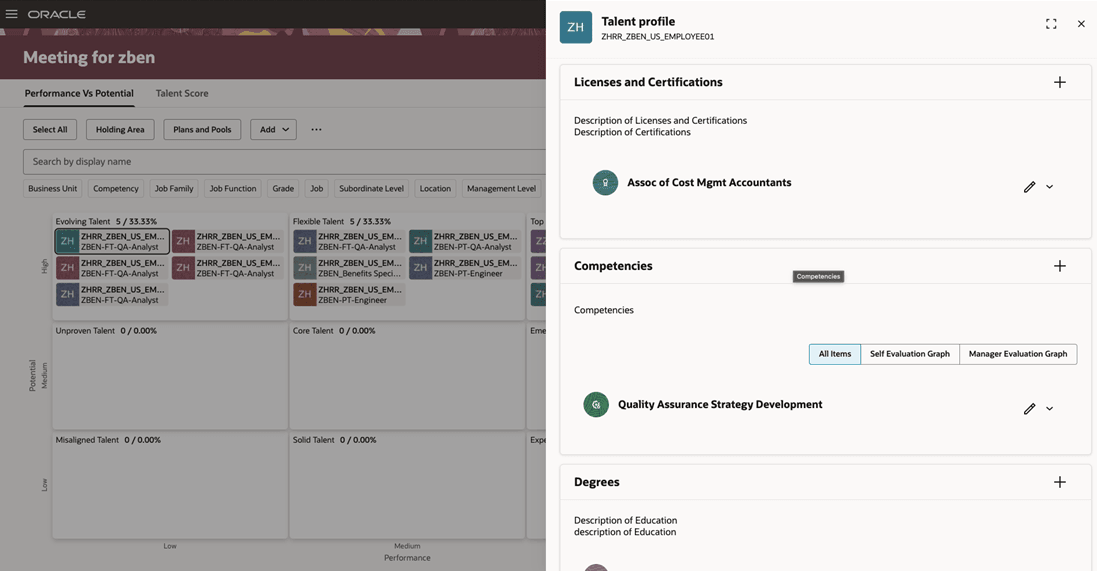Click the competency icon beside Quality Assurance Strategy
This screenshot has height=571, width=1097.
(596, 404)
